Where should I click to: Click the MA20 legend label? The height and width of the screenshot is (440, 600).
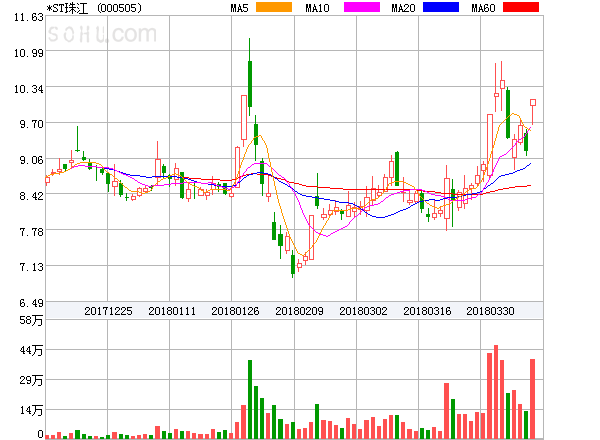point(403,8)
